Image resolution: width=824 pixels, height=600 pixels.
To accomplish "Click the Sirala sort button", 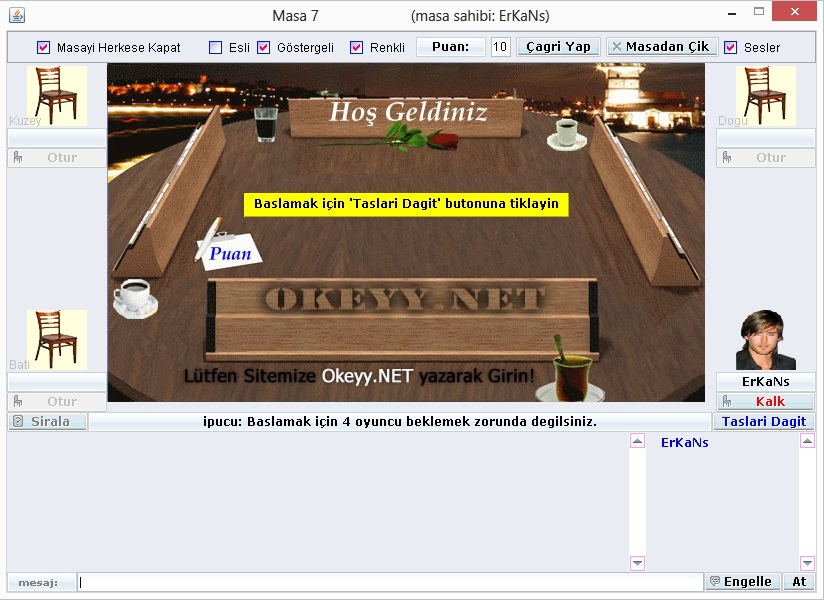I will coord(48,421).
